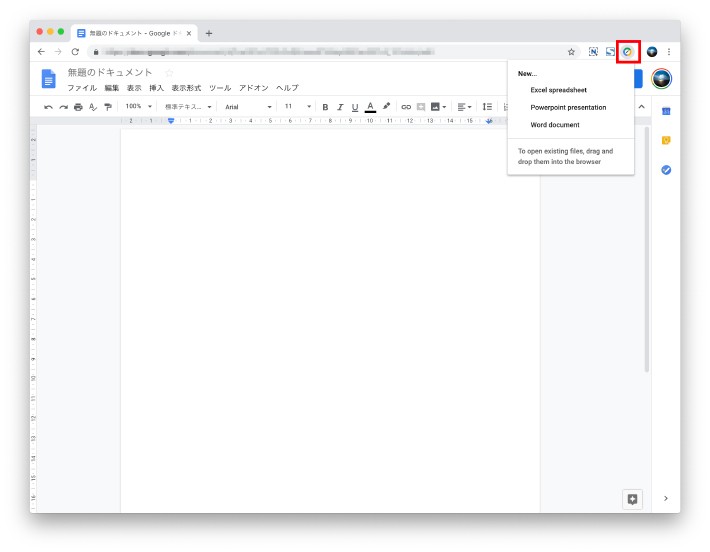Open the アドオン menu
Screen dimensions: 710x552
(254, 88)
